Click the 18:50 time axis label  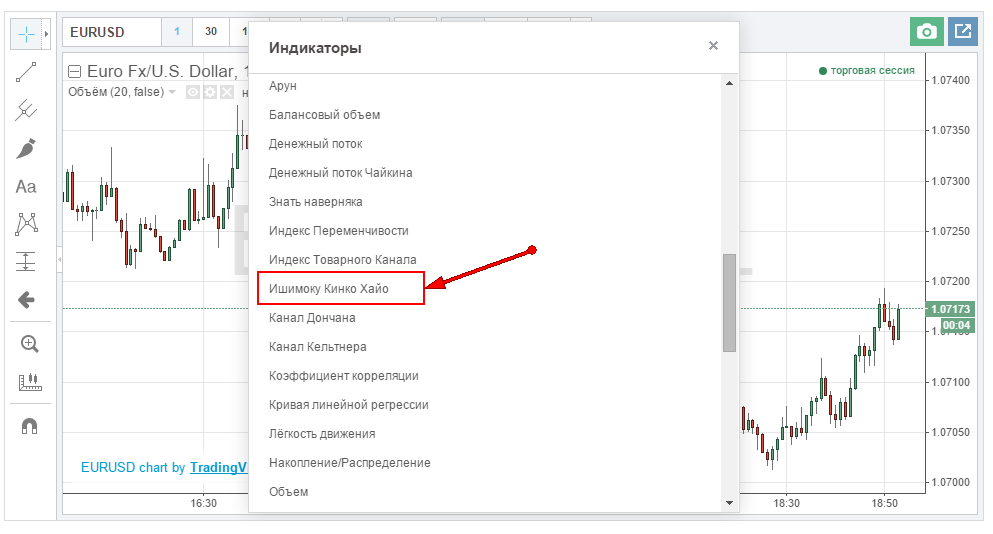(884, 504)
